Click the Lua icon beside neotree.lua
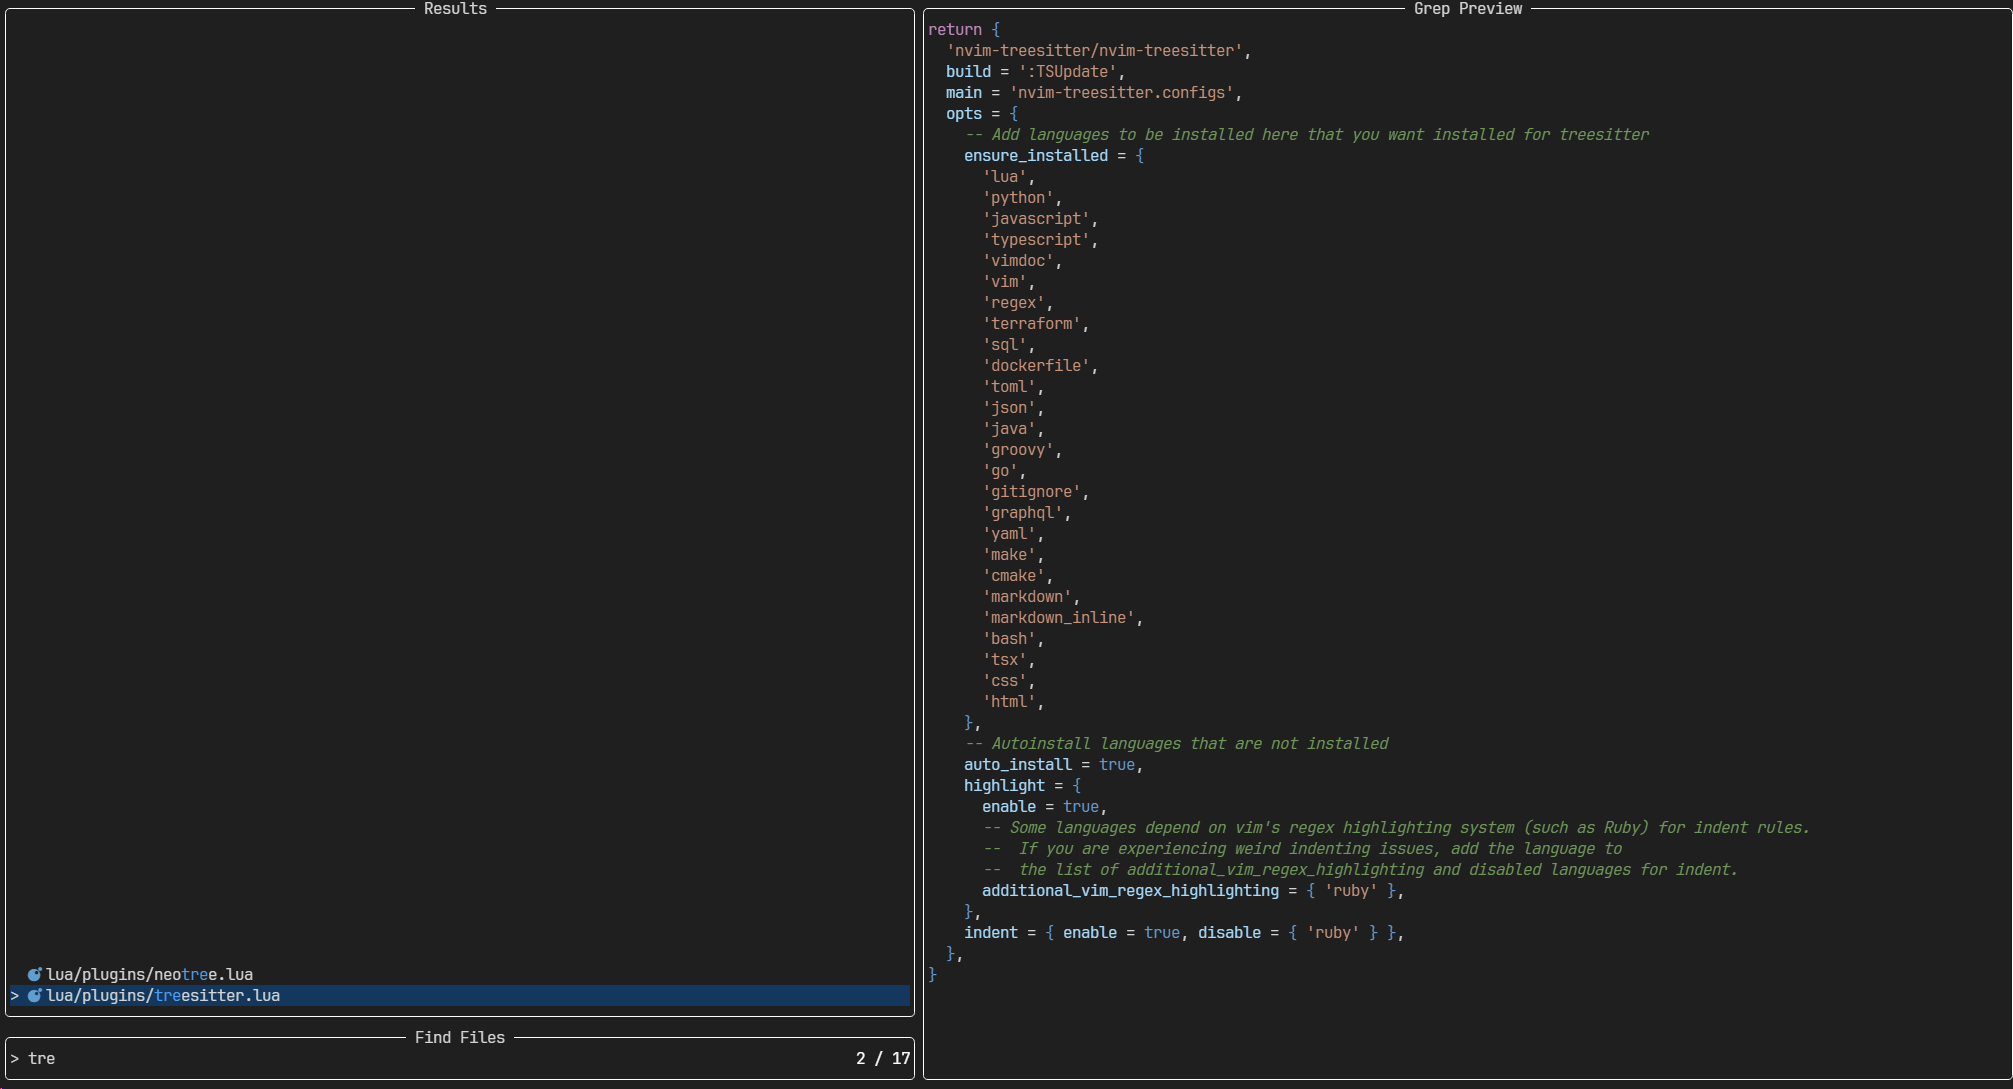 (x=34, y=975)
